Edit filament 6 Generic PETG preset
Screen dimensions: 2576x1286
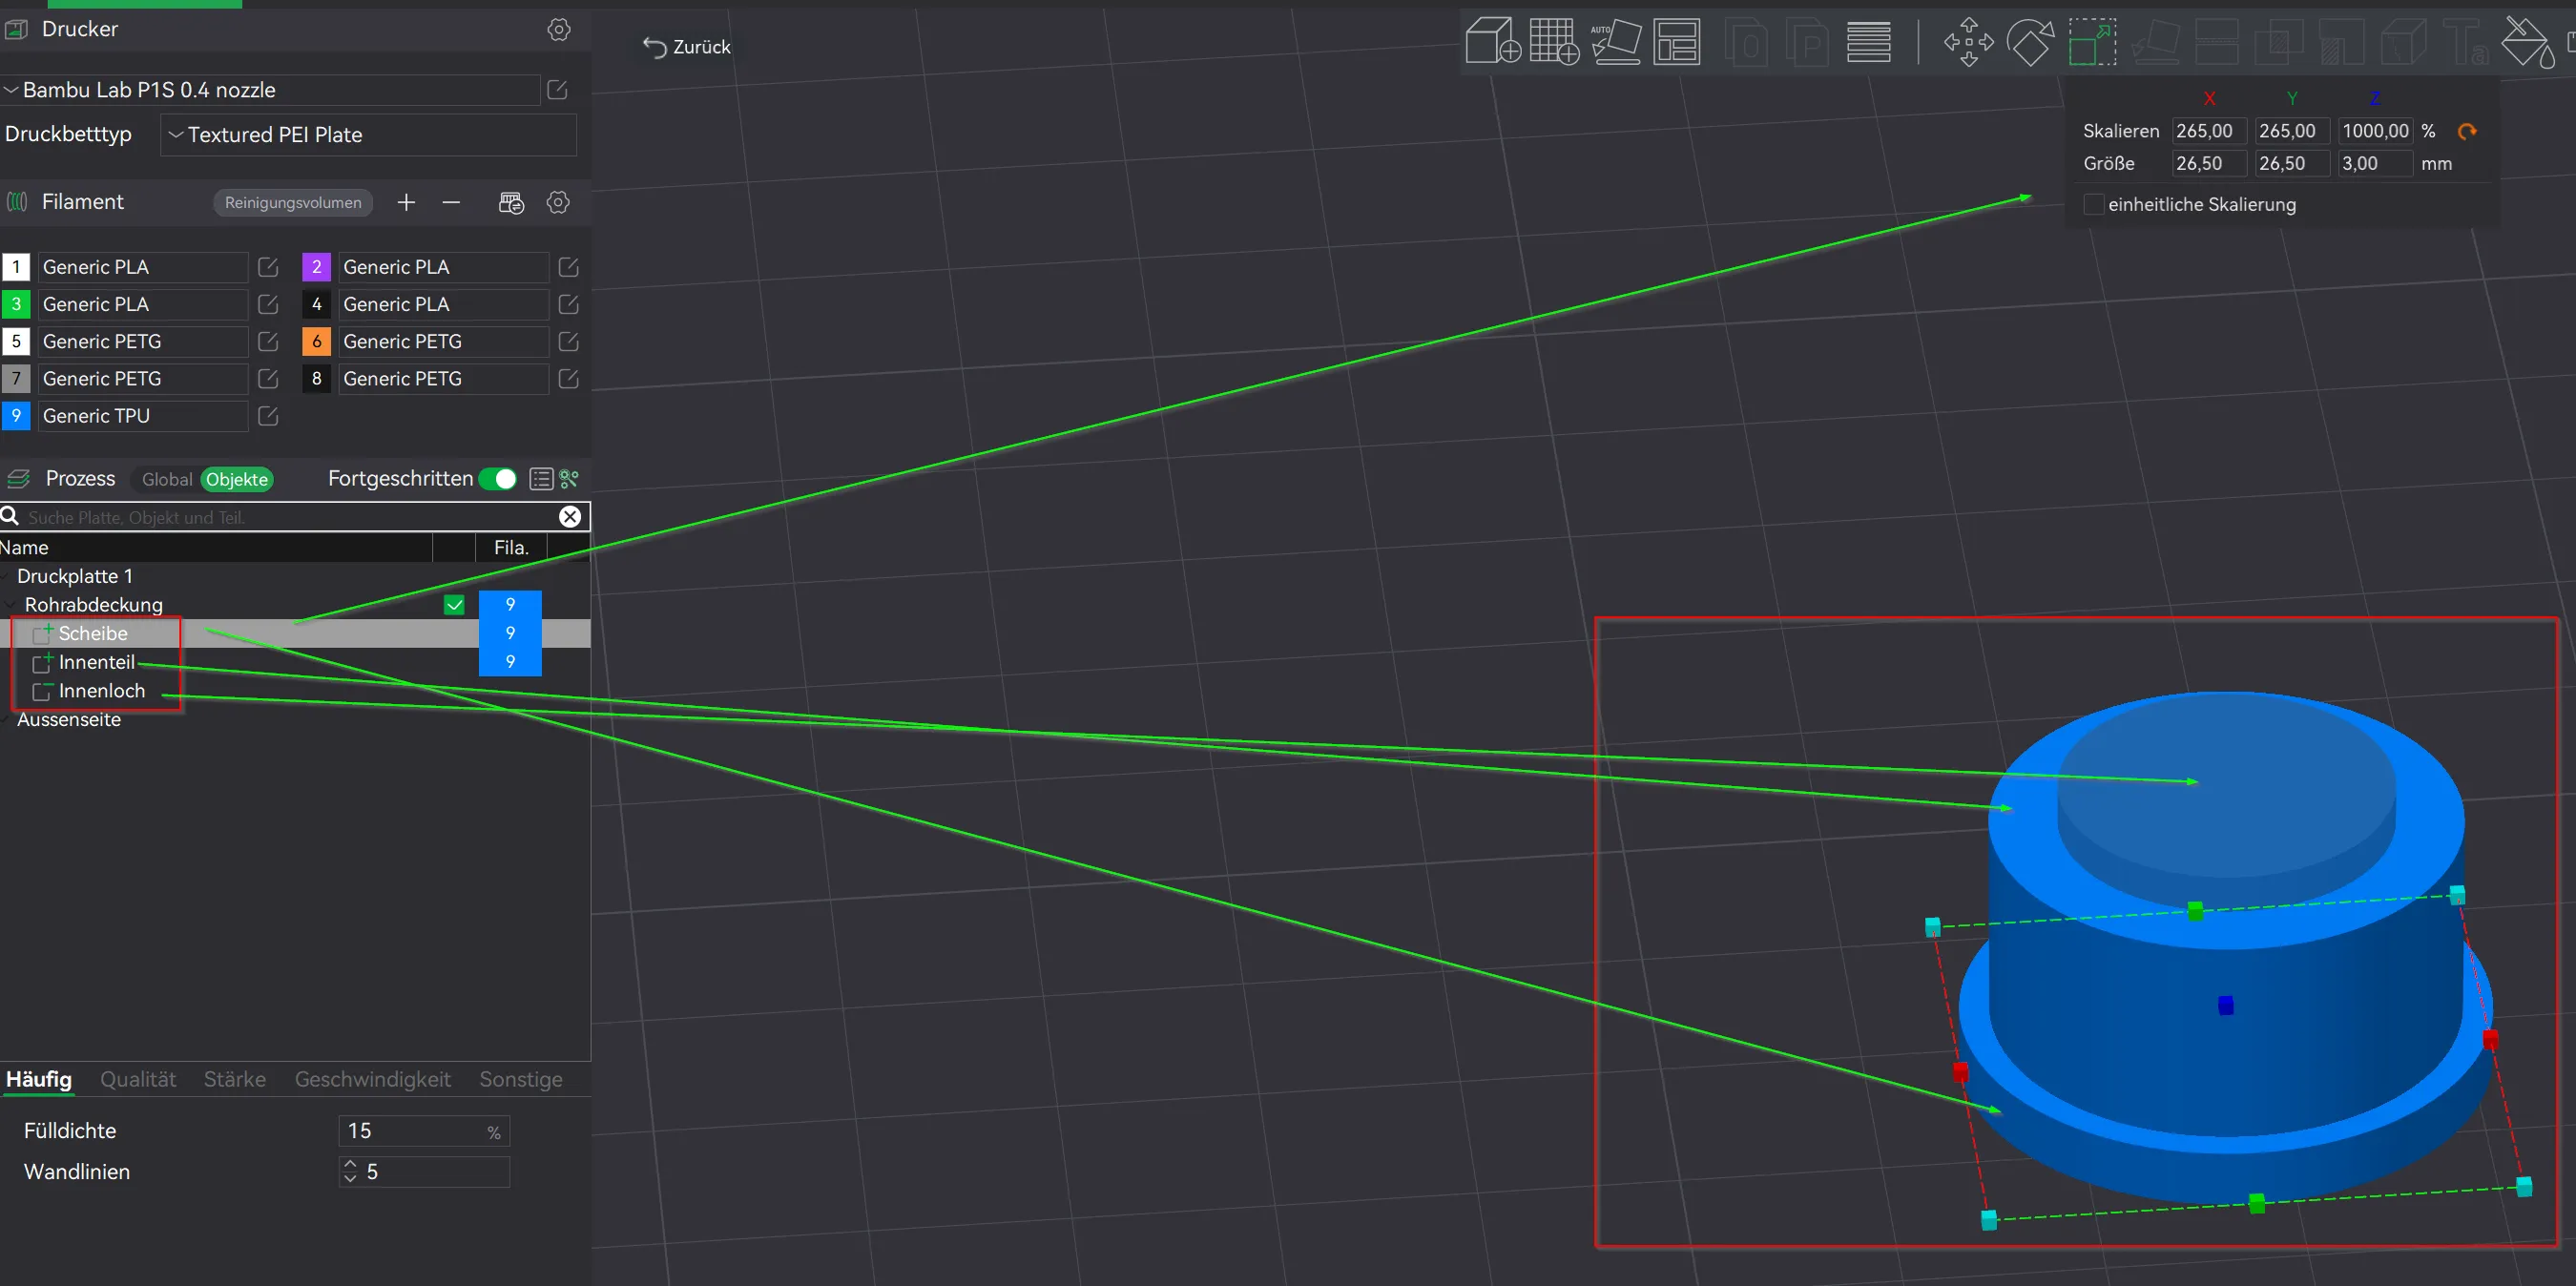pyautogui.click(x=568, y=341)
